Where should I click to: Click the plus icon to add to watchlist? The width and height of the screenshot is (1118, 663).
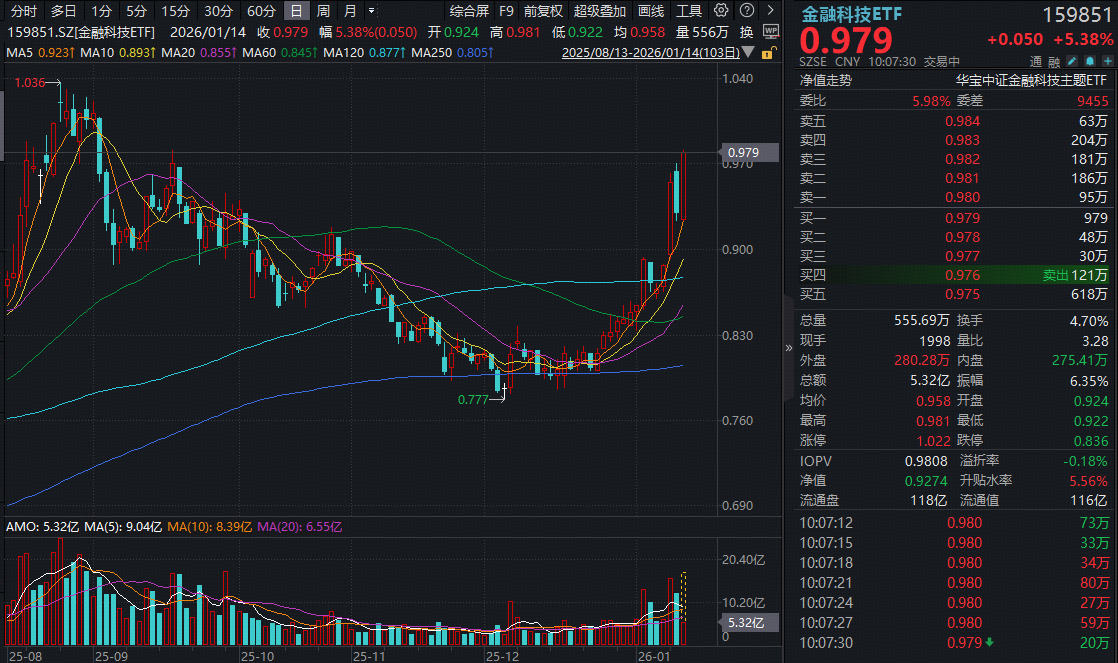click(1108, 61)
